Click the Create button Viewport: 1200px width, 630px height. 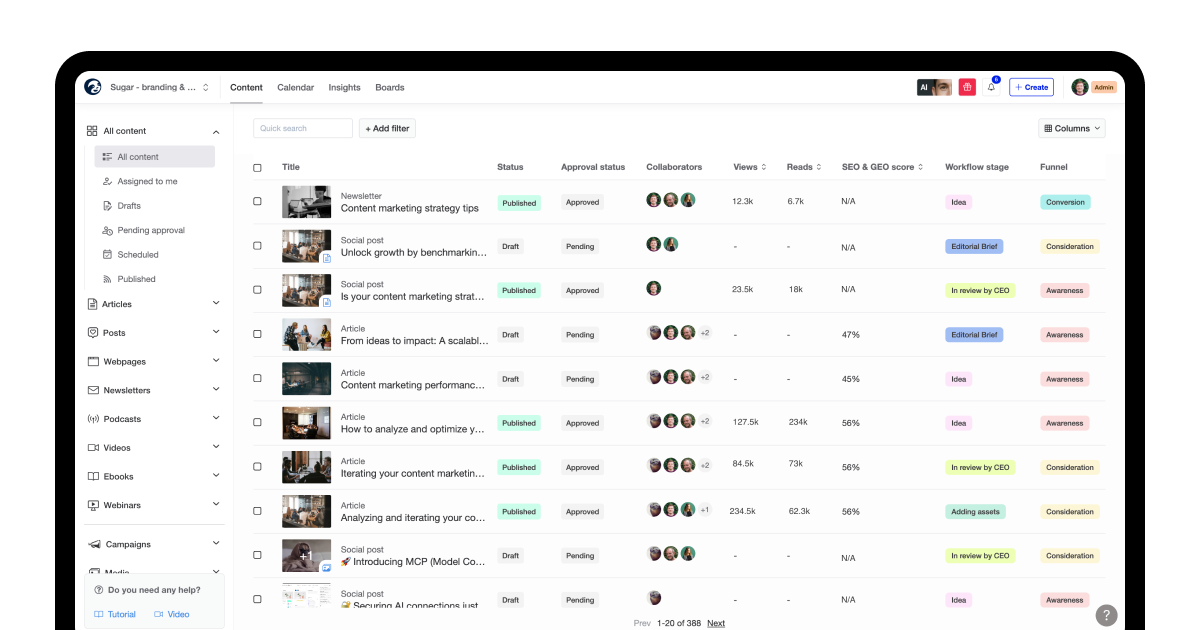click(1031, 87)
